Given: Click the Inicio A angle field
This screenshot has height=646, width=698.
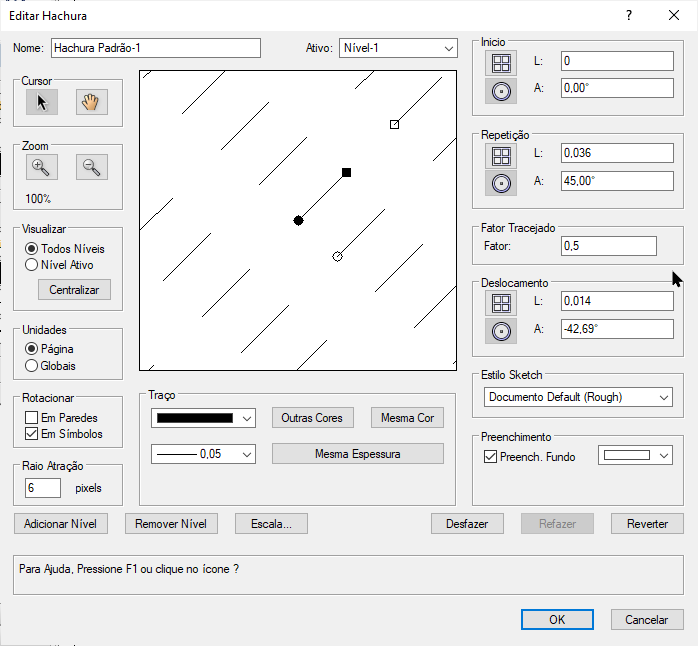Looking at the screenshot, I should [x=617, y=88].
